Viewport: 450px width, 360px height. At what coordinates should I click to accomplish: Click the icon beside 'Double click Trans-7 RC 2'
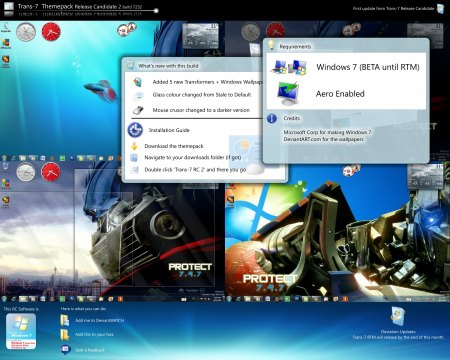click(134, 170)
